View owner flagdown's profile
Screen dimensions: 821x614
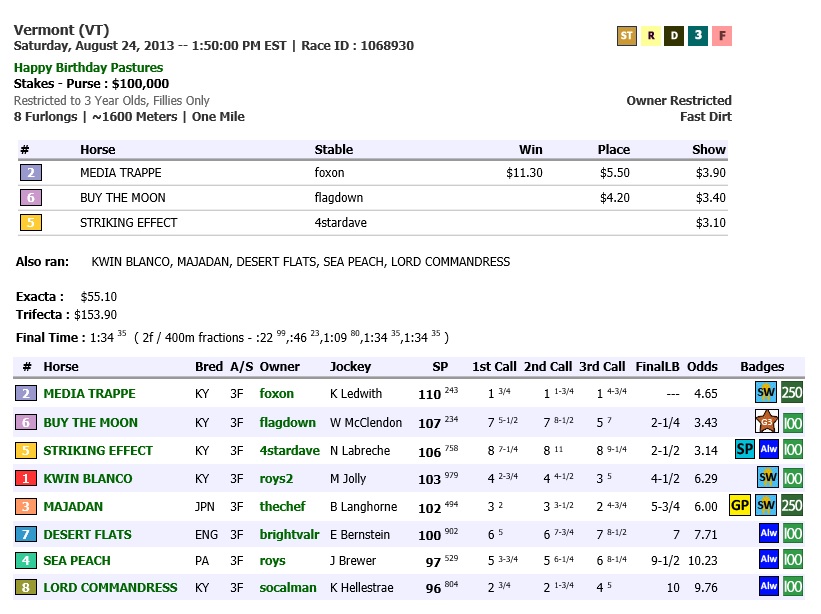pos(287,422)
